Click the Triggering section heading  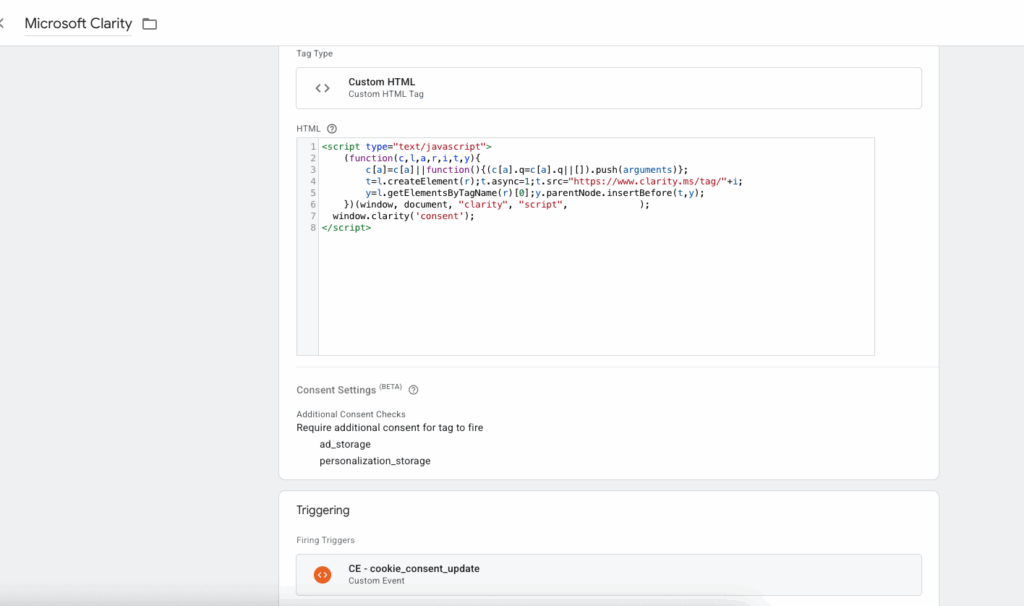(x=323, y=510)
